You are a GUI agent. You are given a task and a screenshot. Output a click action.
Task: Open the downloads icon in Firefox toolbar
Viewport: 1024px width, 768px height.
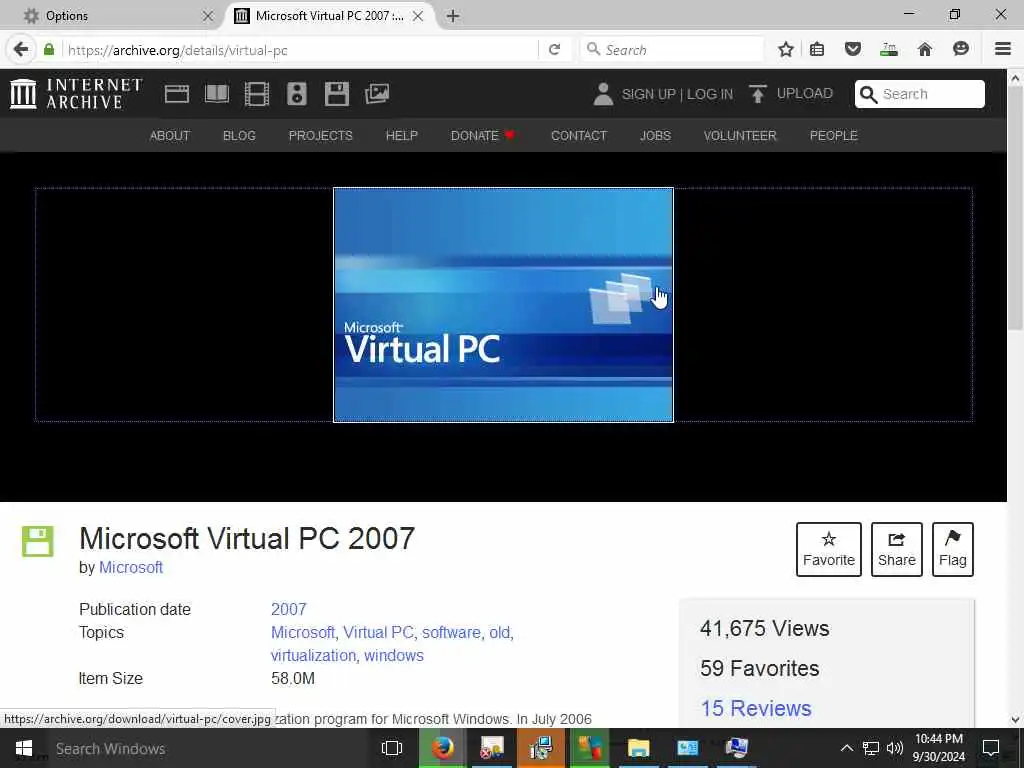pos(888,50)
